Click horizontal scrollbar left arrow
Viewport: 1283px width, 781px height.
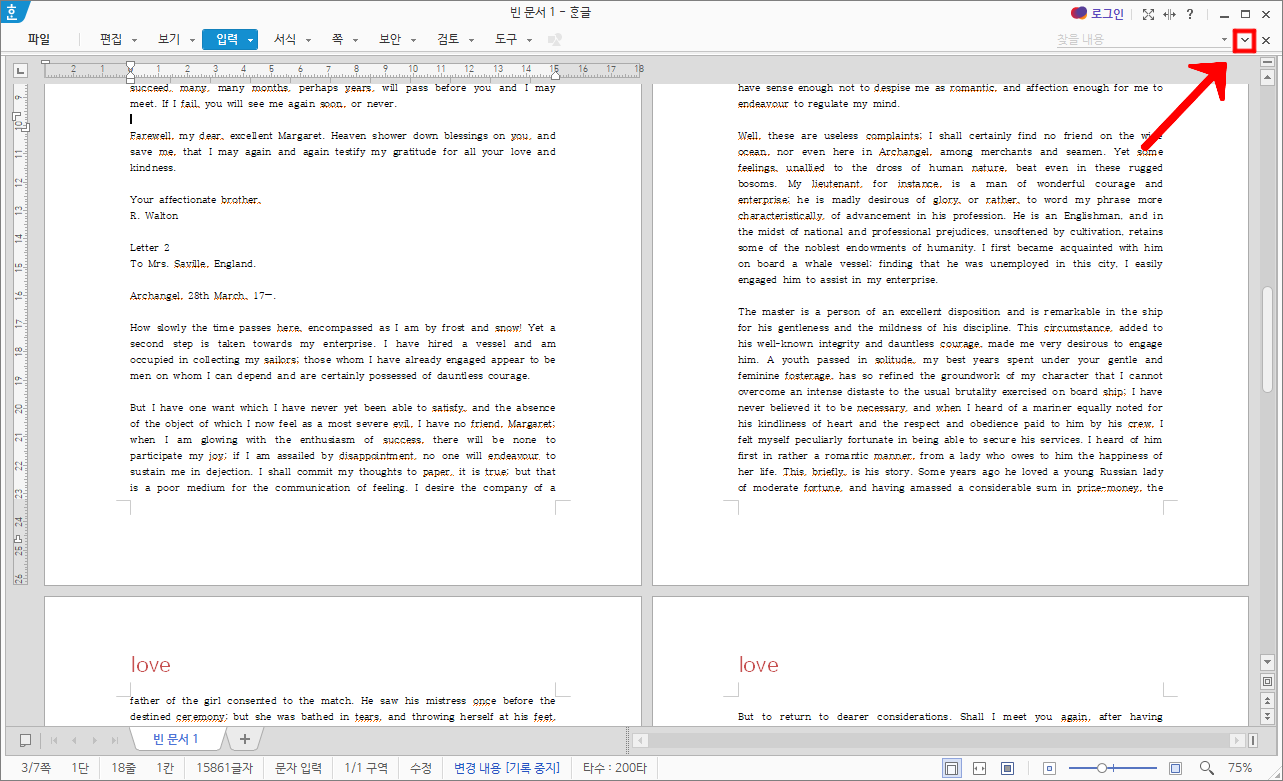(x=641, y=740)
